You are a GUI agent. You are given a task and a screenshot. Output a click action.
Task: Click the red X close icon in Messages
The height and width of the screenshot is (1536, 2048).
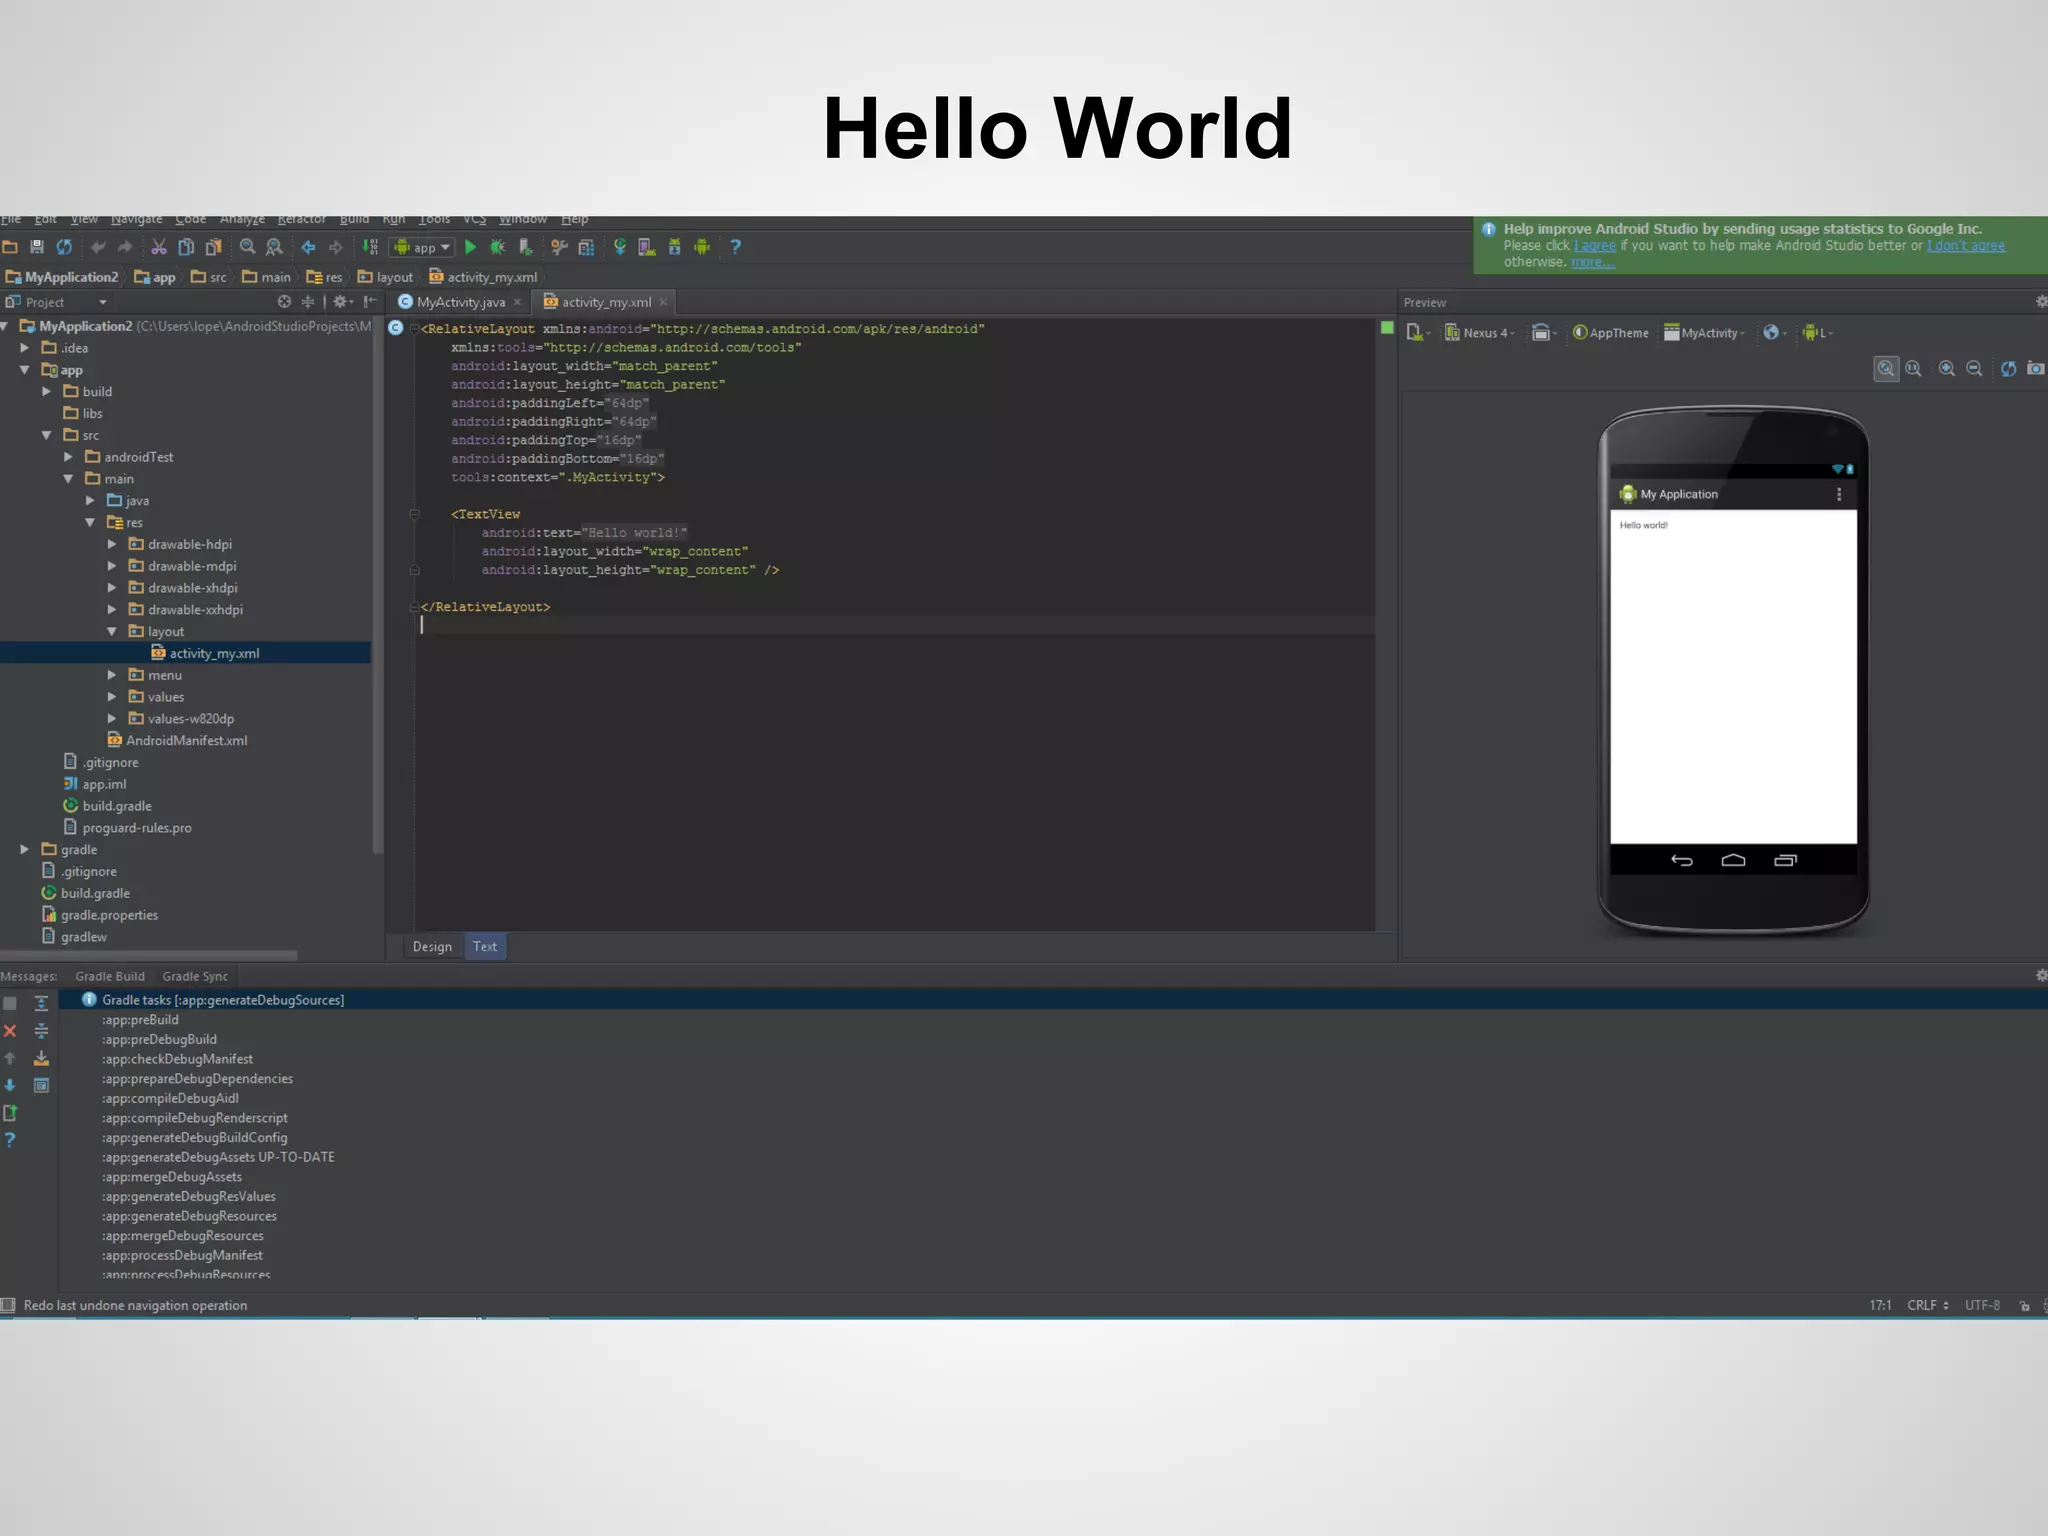click(x=10, y=1031)
